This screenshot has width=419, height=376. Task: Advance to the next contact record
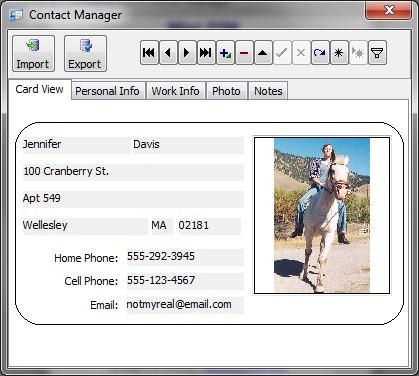(x=187, y=53)
